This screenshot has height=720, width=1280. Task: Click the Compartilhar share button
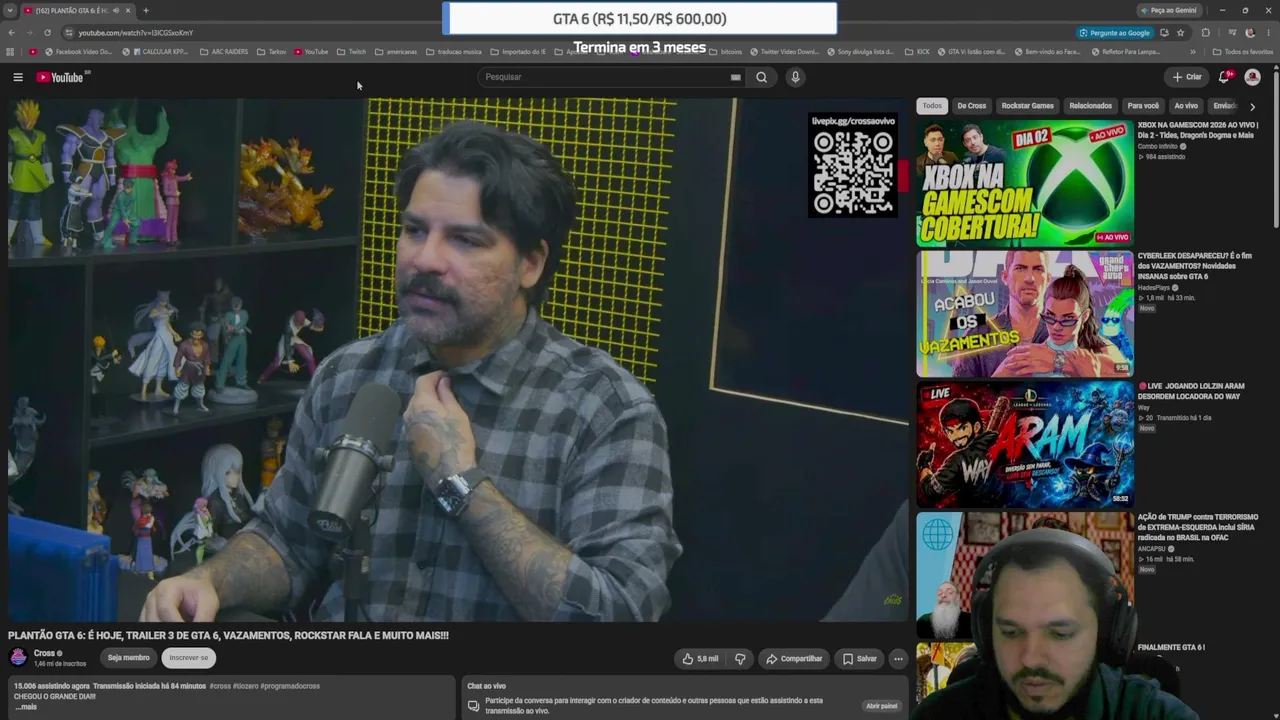click(794, 659)
